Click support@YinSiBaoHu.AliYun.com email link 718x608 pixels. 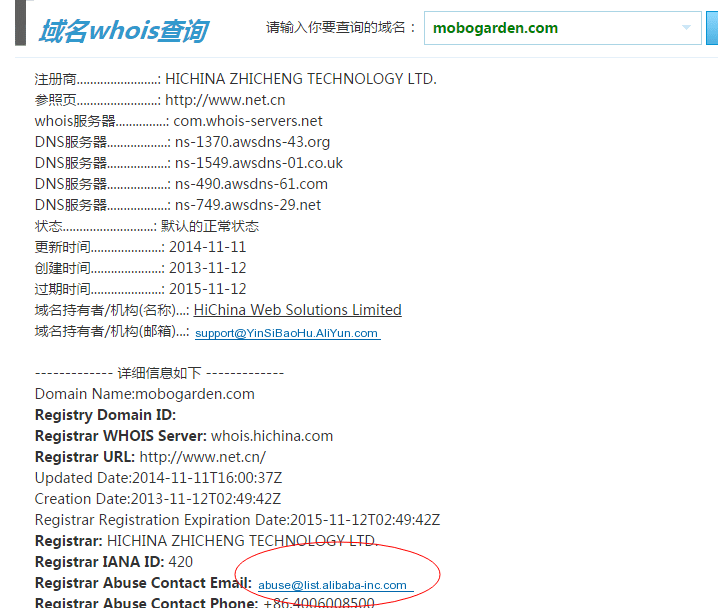coord(288,333)
